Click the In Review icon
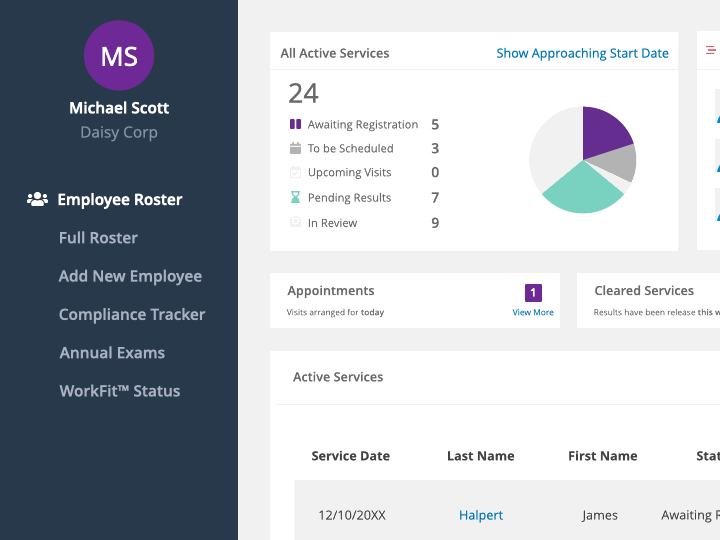The height and width of the screenshot is (540, 720). [x=295, y=223]
